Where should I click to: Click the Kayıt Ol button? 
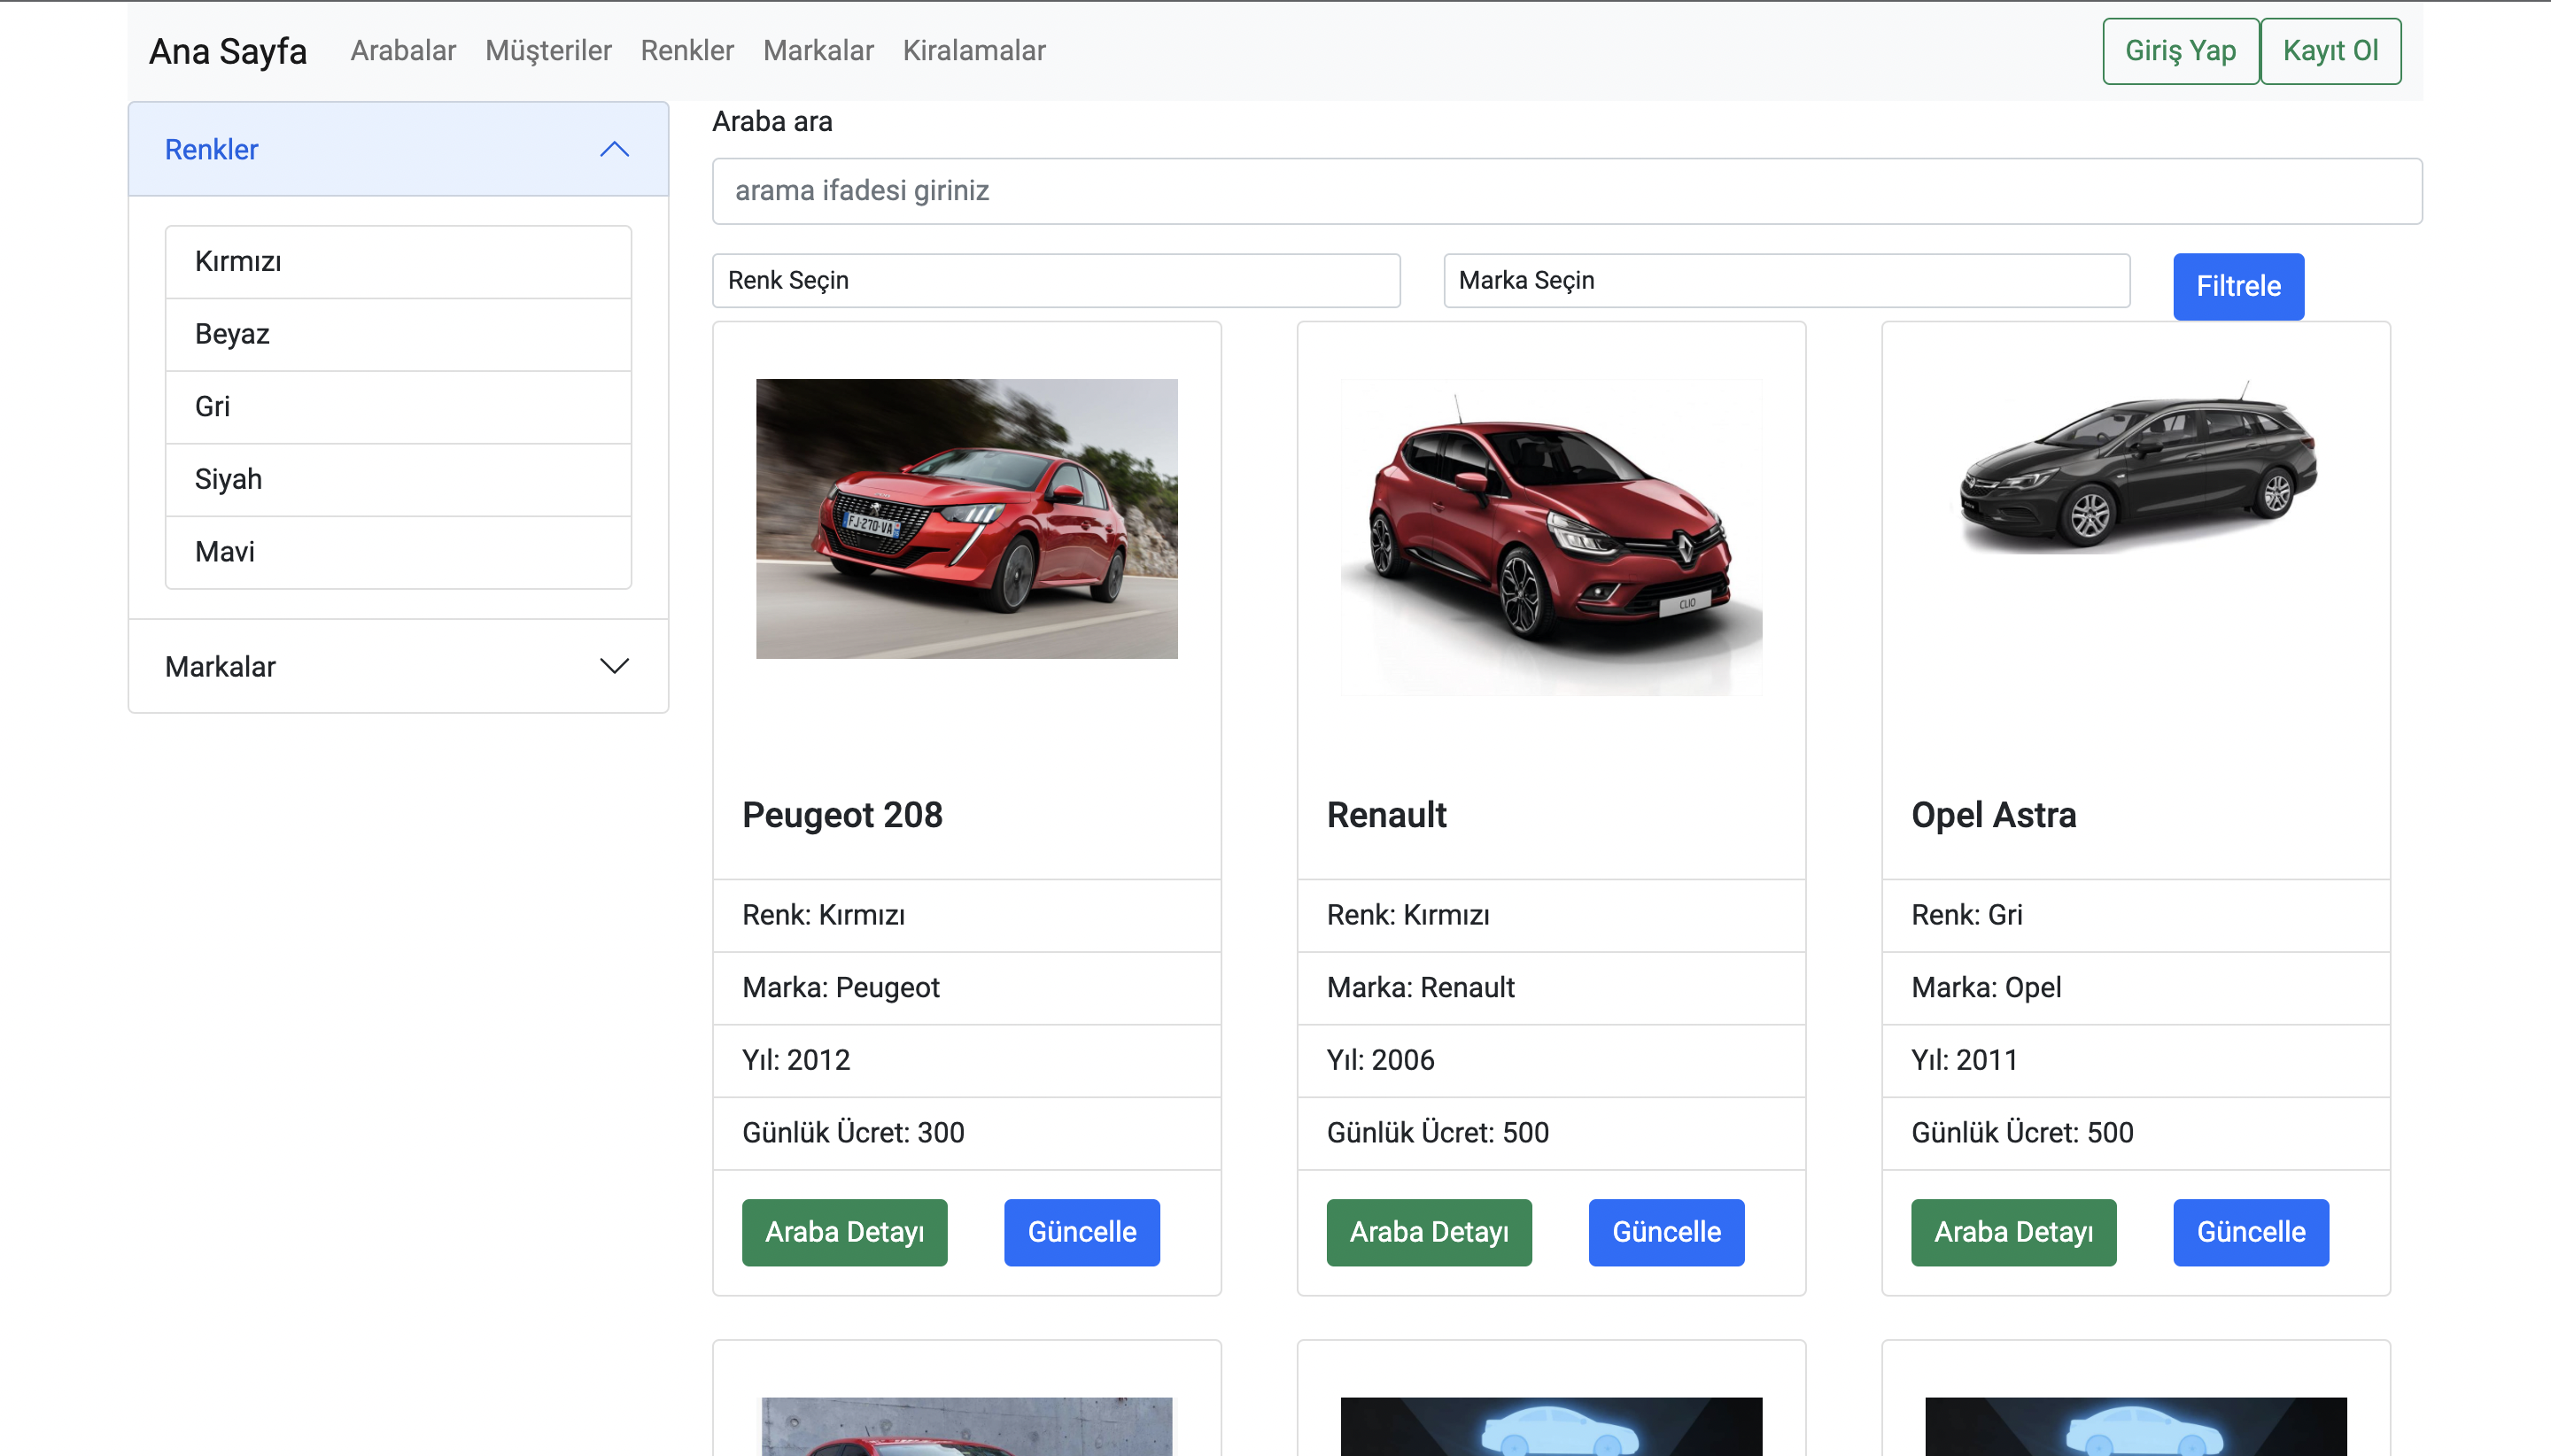click(x=2330, y=51)
